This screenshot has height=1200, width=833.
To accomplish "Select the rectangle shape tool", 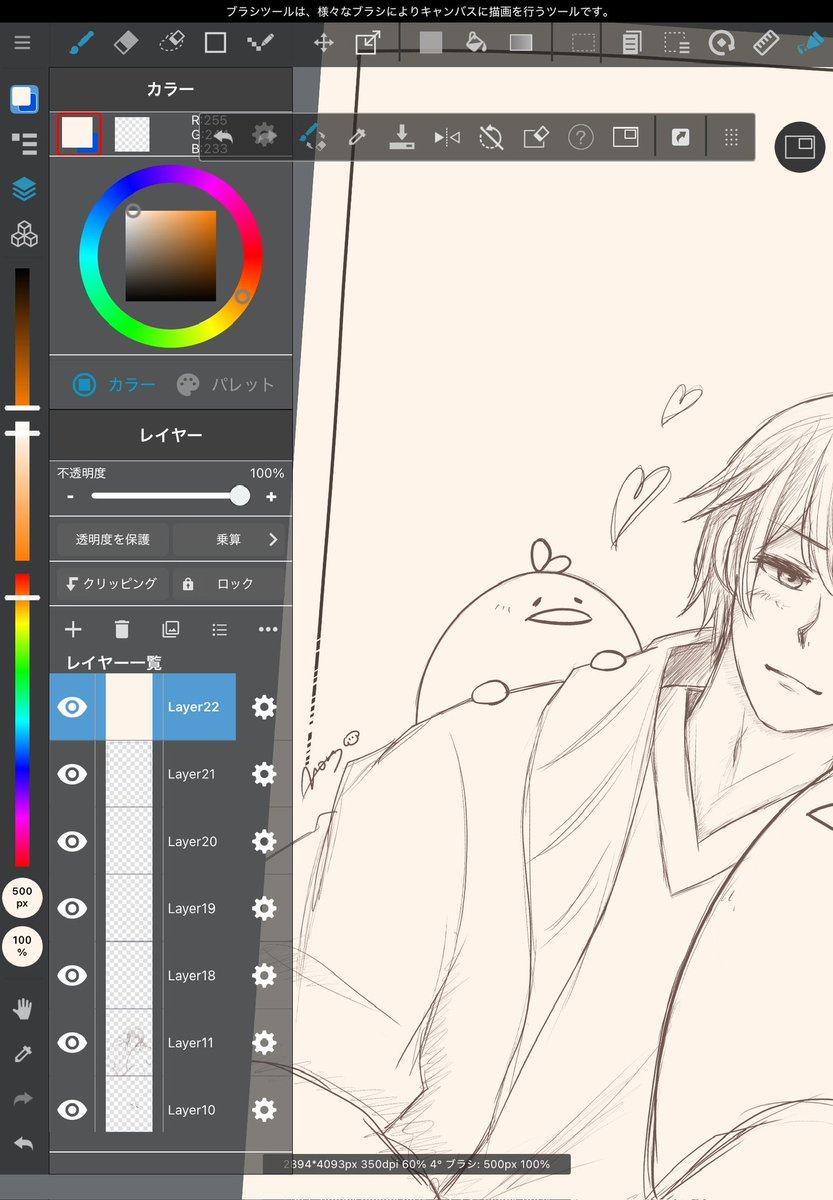I will click(x=215, y=43).
